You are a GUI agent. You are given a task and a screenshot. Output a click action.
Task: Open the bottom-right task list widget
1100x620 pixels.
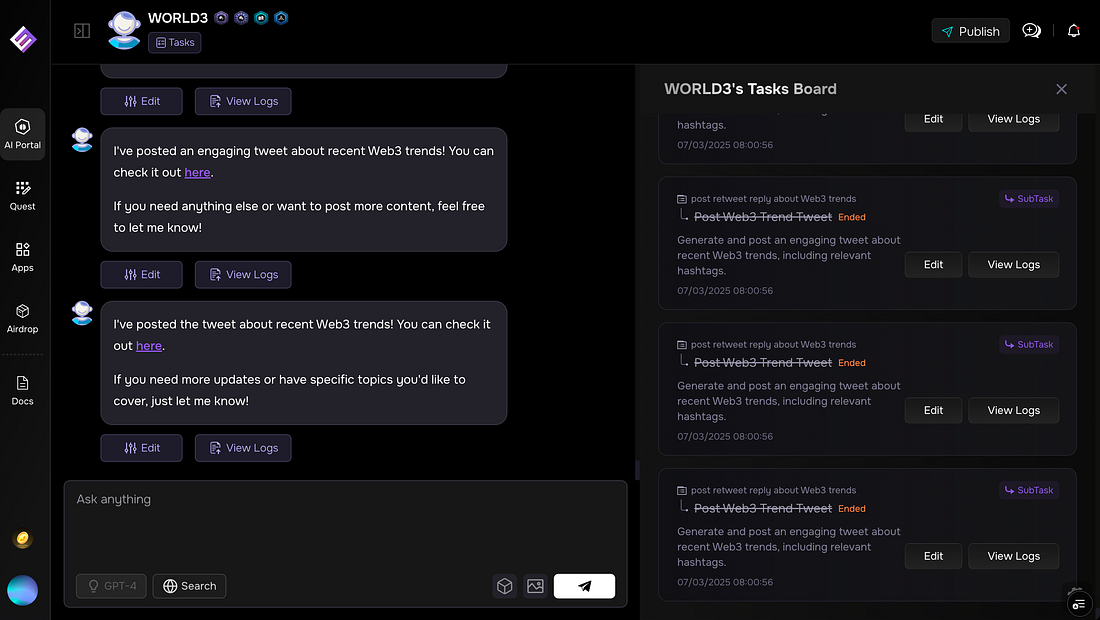click(x=1078, y=603)
